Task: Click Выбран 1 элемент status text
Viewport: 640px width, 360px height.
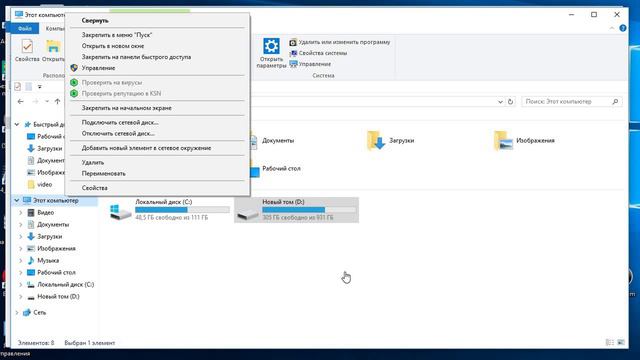Action: tap(89, 343)
